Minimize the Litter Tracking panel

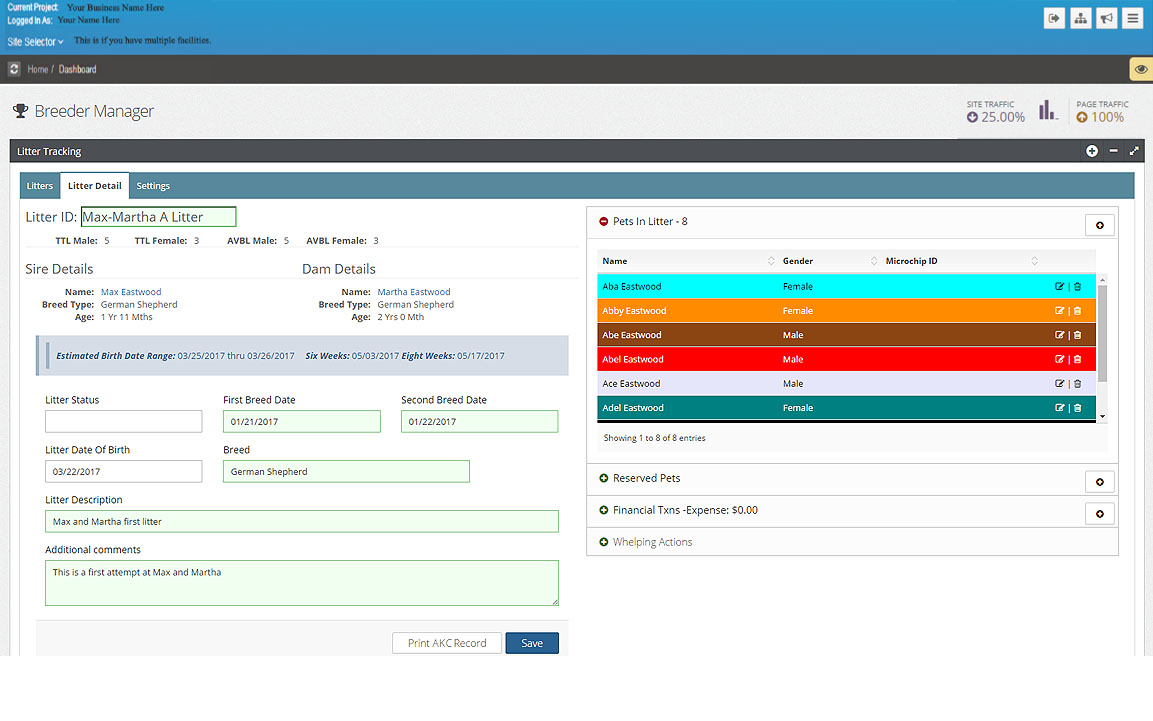[1114, 151]
